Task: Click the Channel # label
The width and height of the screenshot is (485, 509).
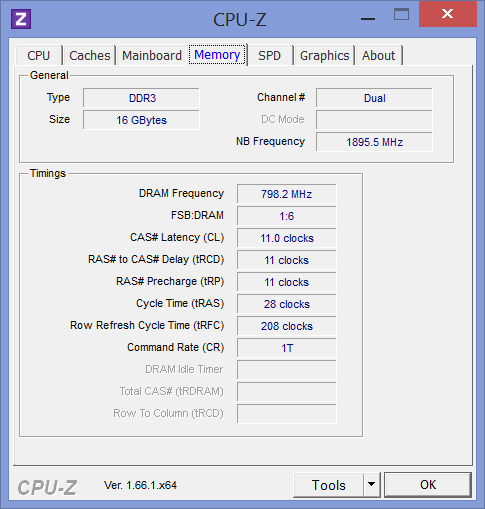Action: (x=281, y=97)
